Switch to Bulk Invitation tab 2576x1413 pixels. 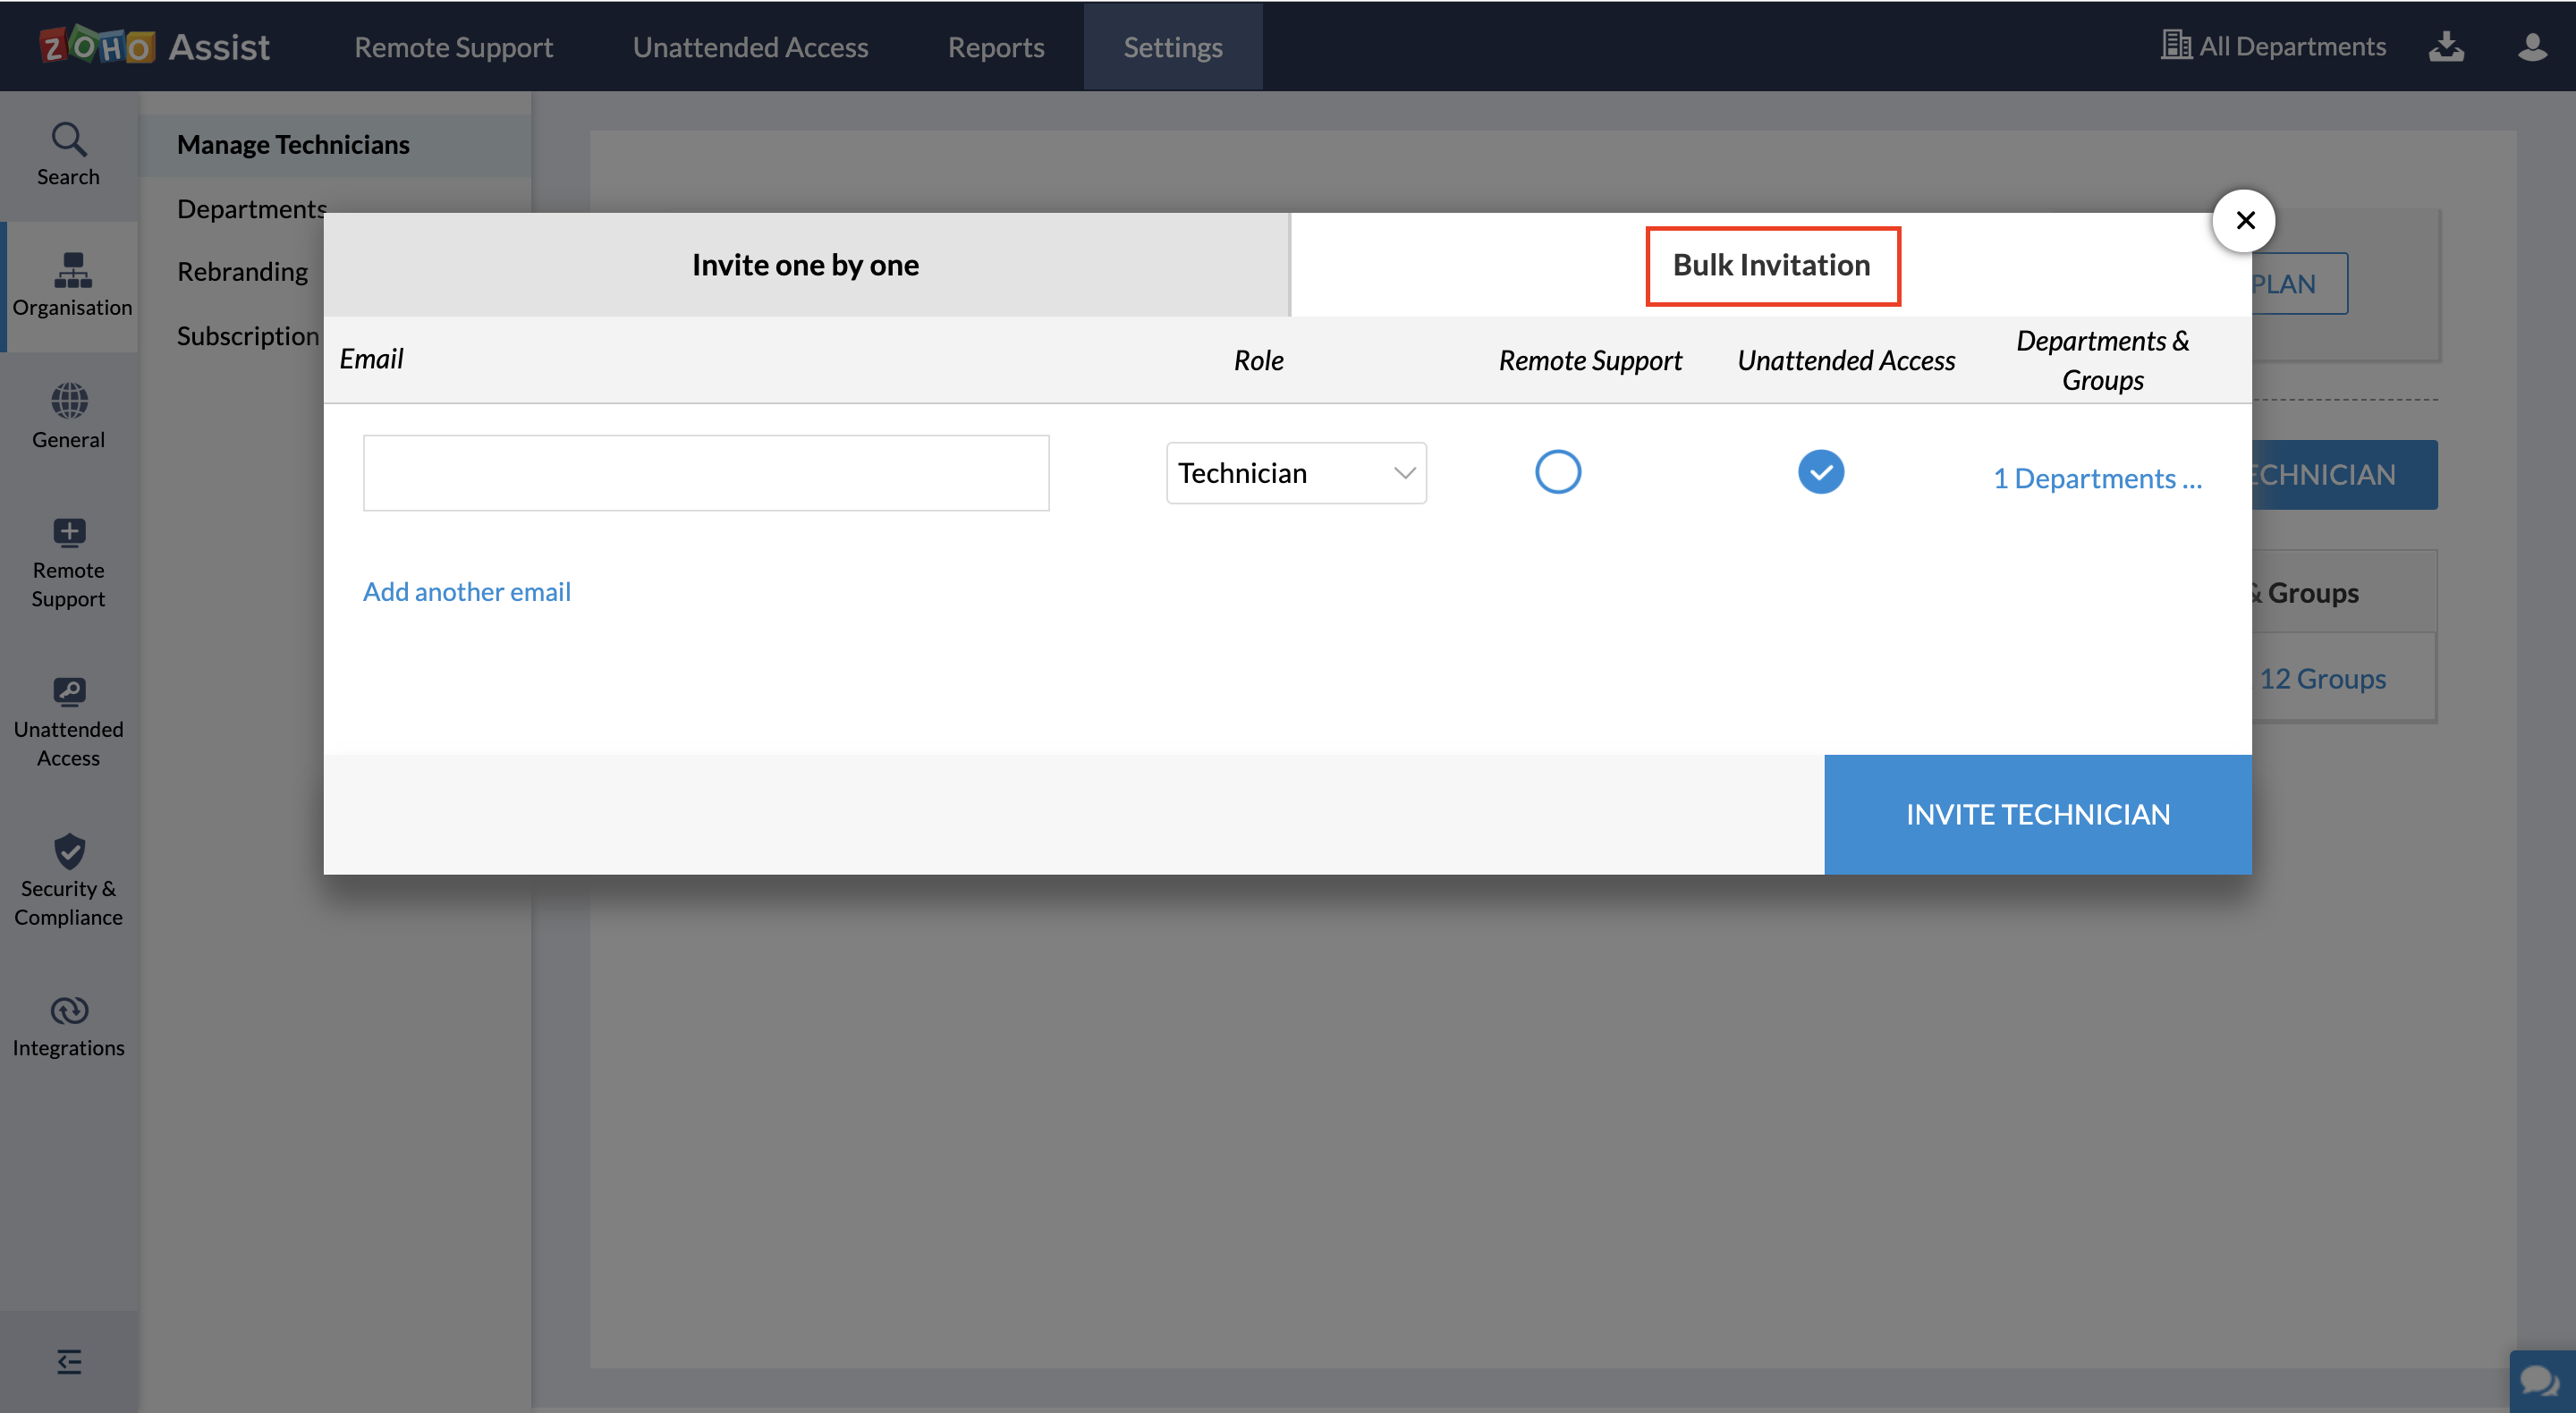tap(1771, 265)
